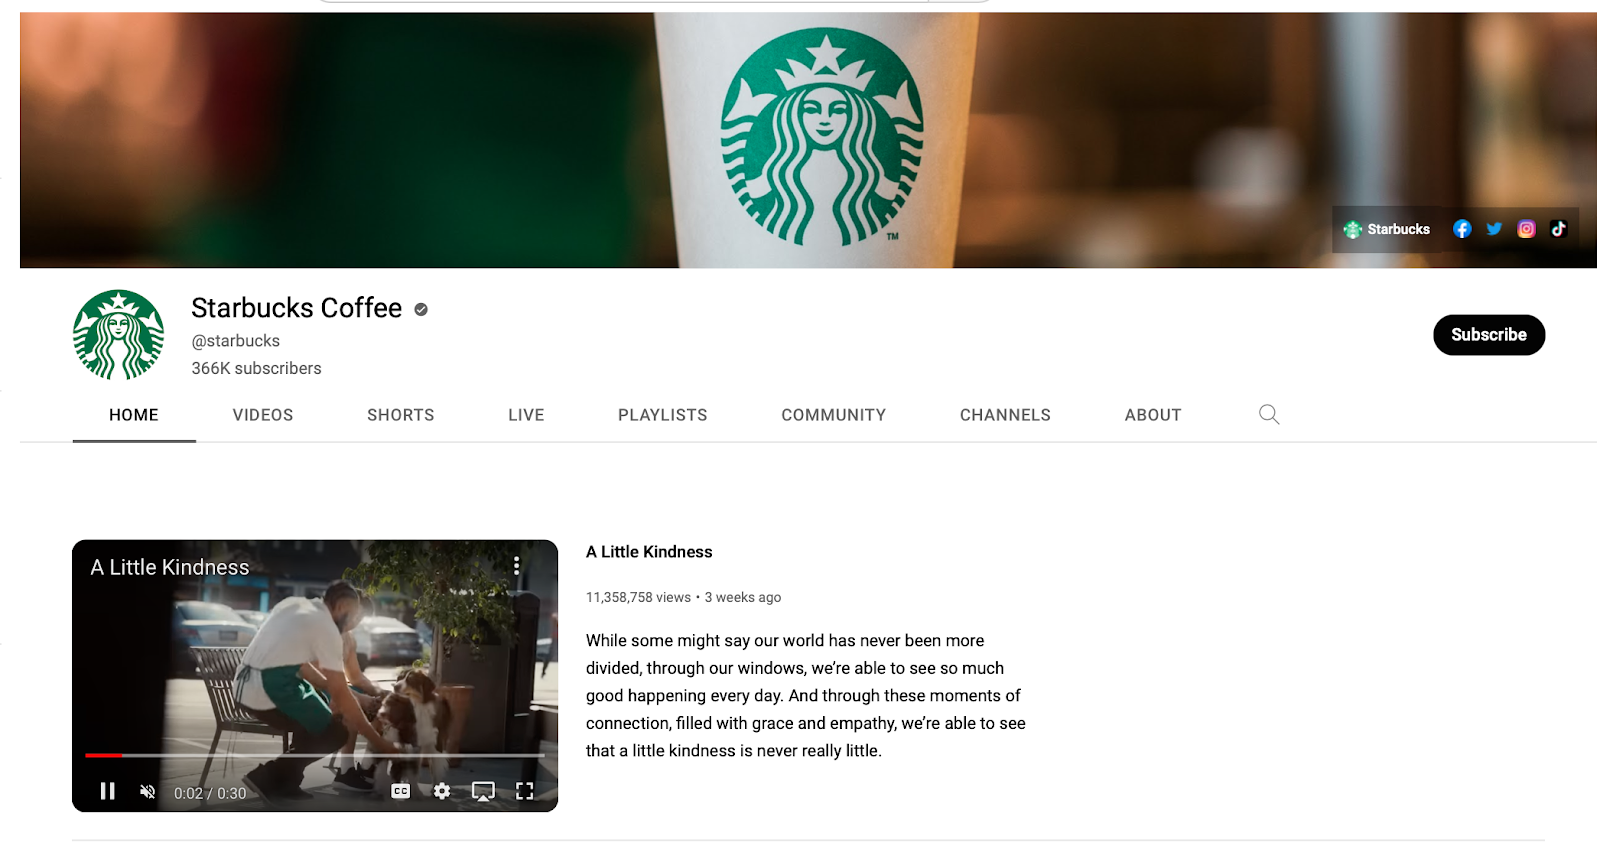Viewport: 1600px width, 846px height.
Task: Search within the Starbucks channel
Action: tap(1269, 414)
